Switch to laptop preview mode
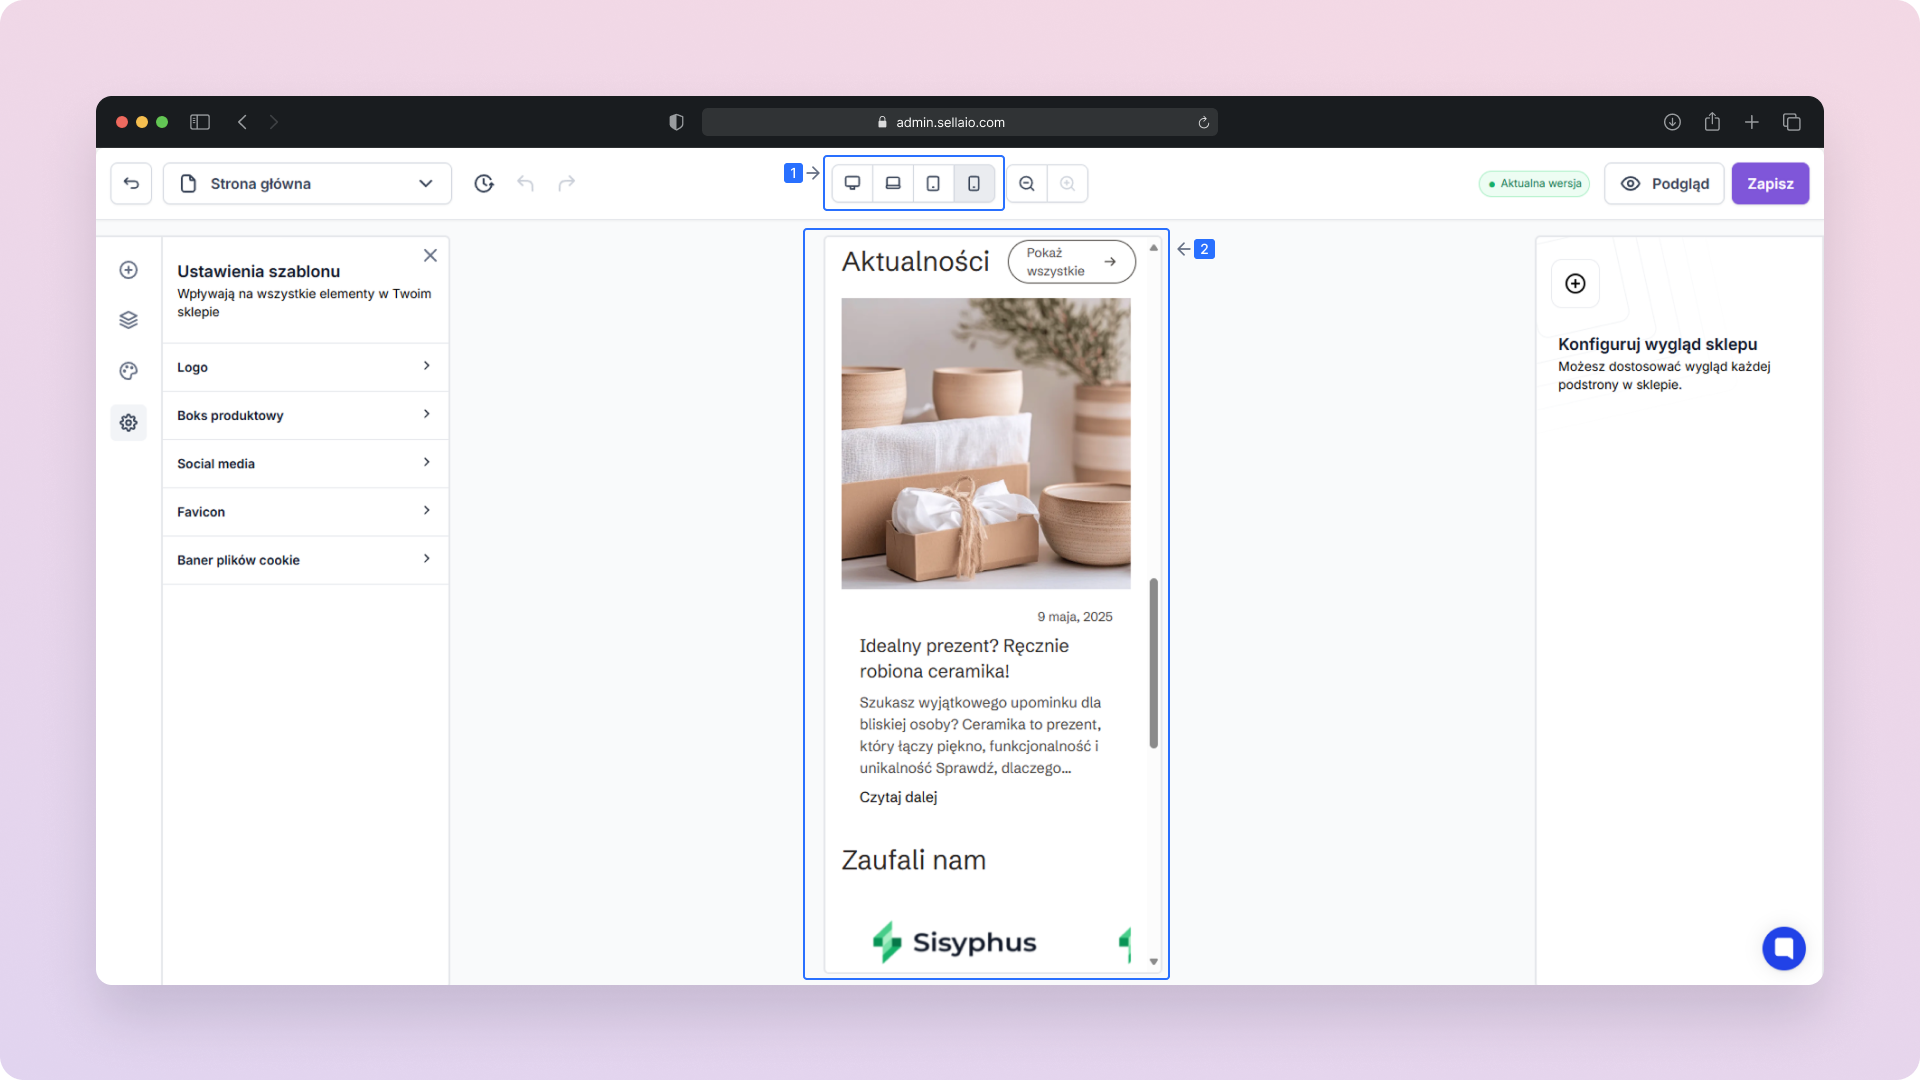 (893, 183)
